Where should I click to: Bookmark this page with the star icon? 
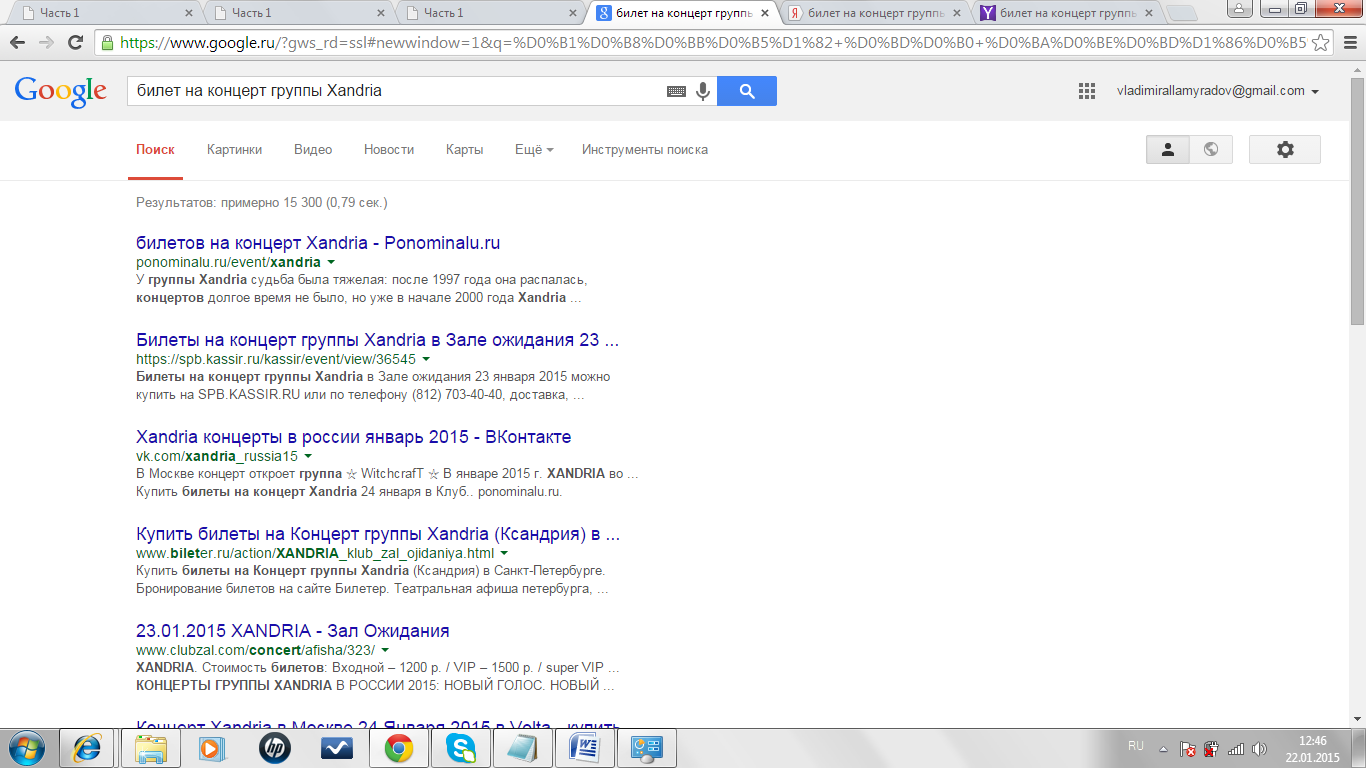click(1321, 43)
